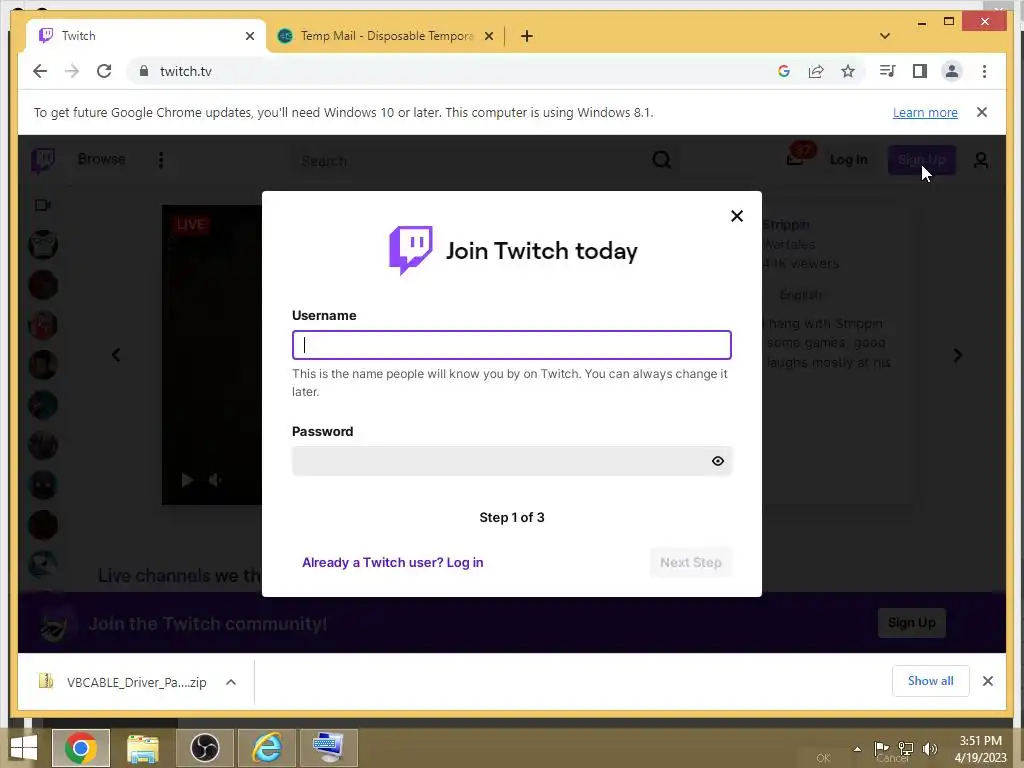Reload the current page
The width and height of the screenshot is (1024, 768).
pyautogui.click(x=104, y=71)
